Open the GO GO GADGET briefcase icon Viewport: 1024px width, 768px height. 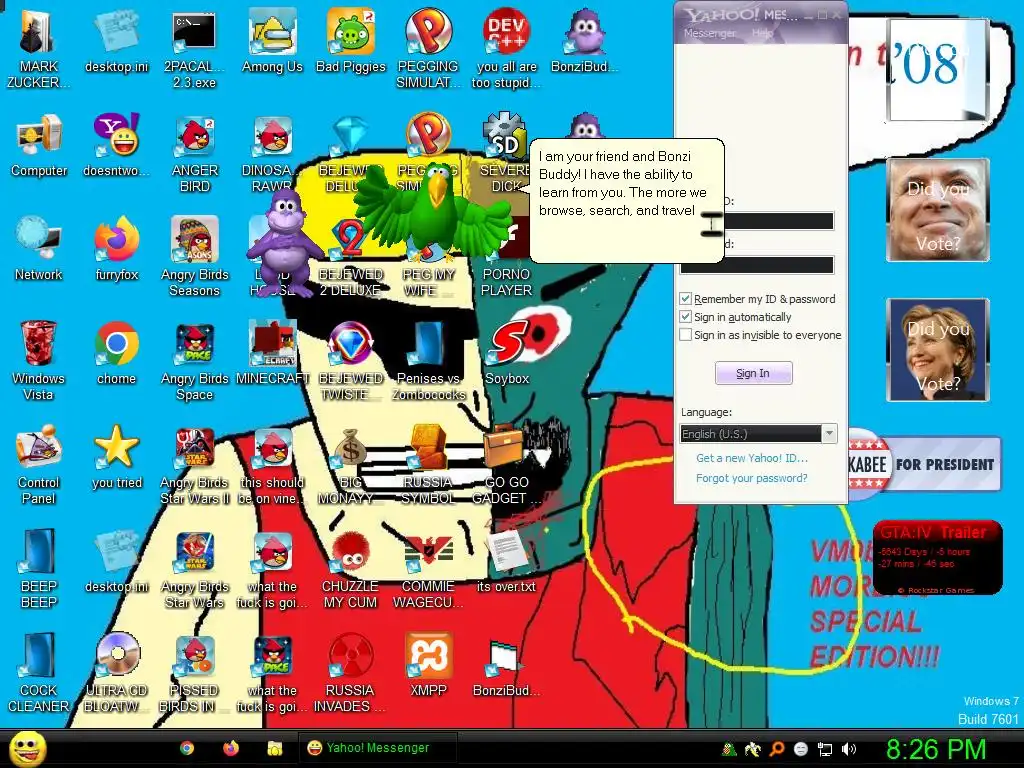507,464
